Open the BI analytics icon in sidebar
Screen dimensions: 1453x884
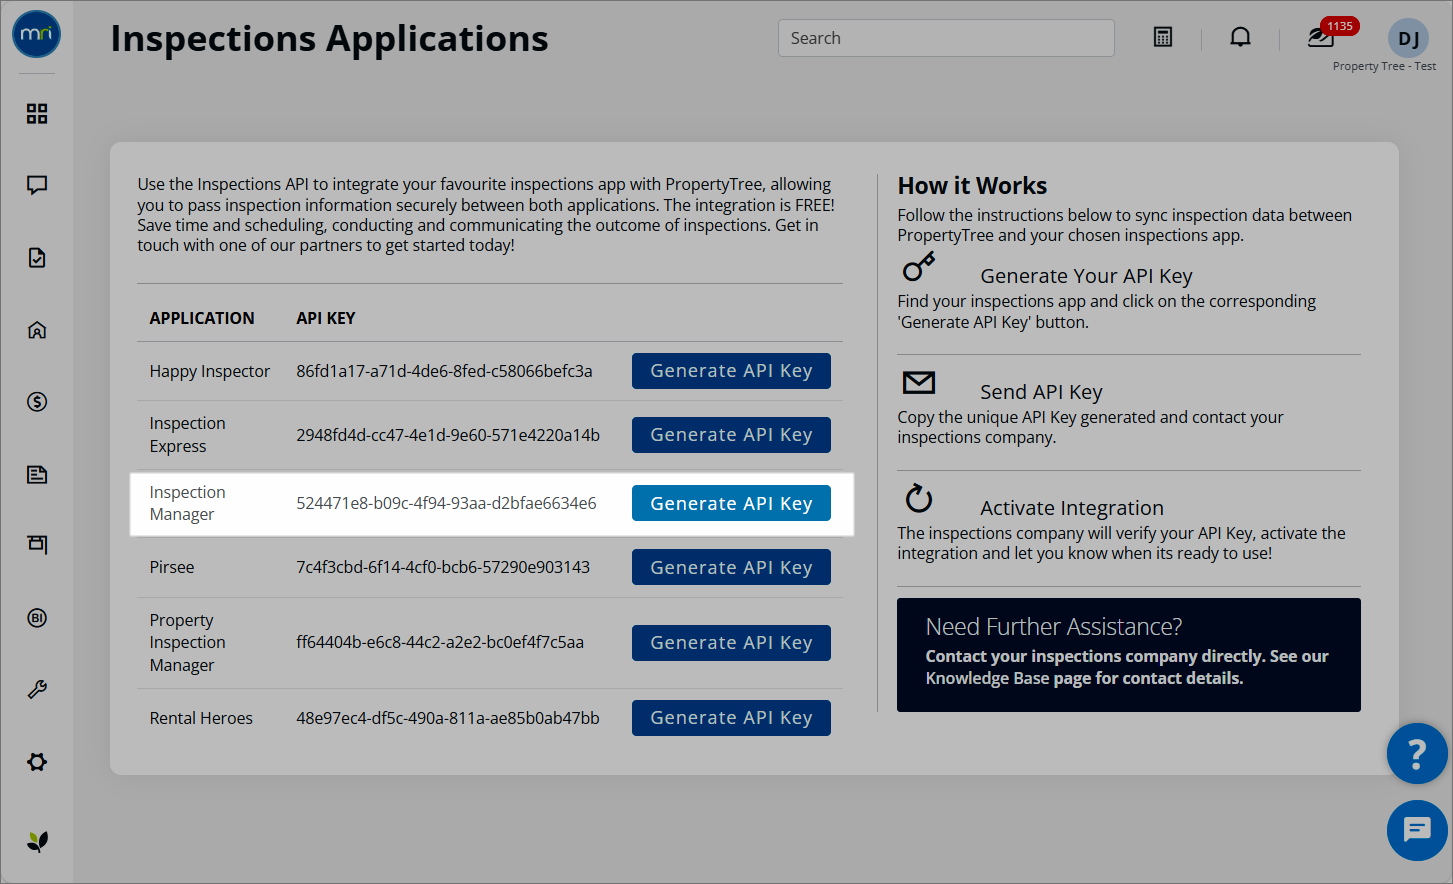(37, 618)
